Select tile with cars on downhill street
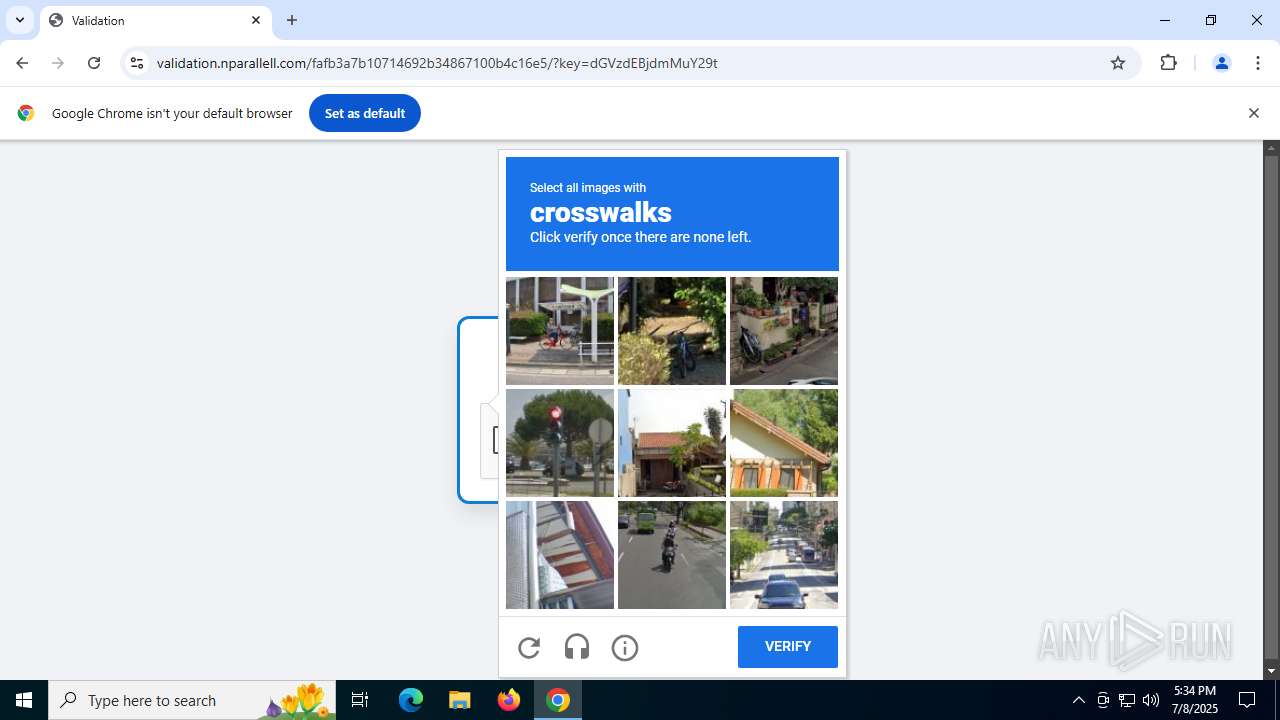Image resolution: width=1280 pixels, height=720 pixels. (x=784, y=555)
